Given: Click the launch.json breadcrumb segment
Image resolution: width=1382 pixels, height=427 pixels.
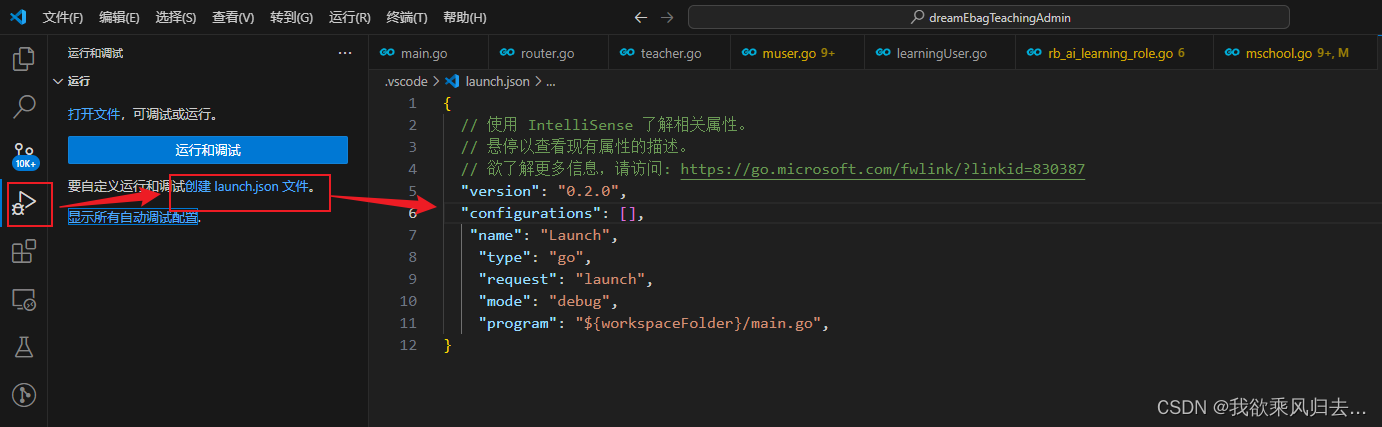Looking at the screenshot, I should pos(498,82).
